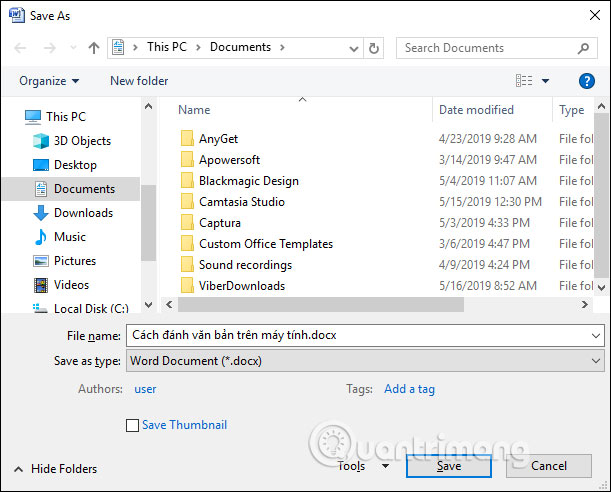Click the search magnifier icon

pyautogui.click(x=585, y=47)
